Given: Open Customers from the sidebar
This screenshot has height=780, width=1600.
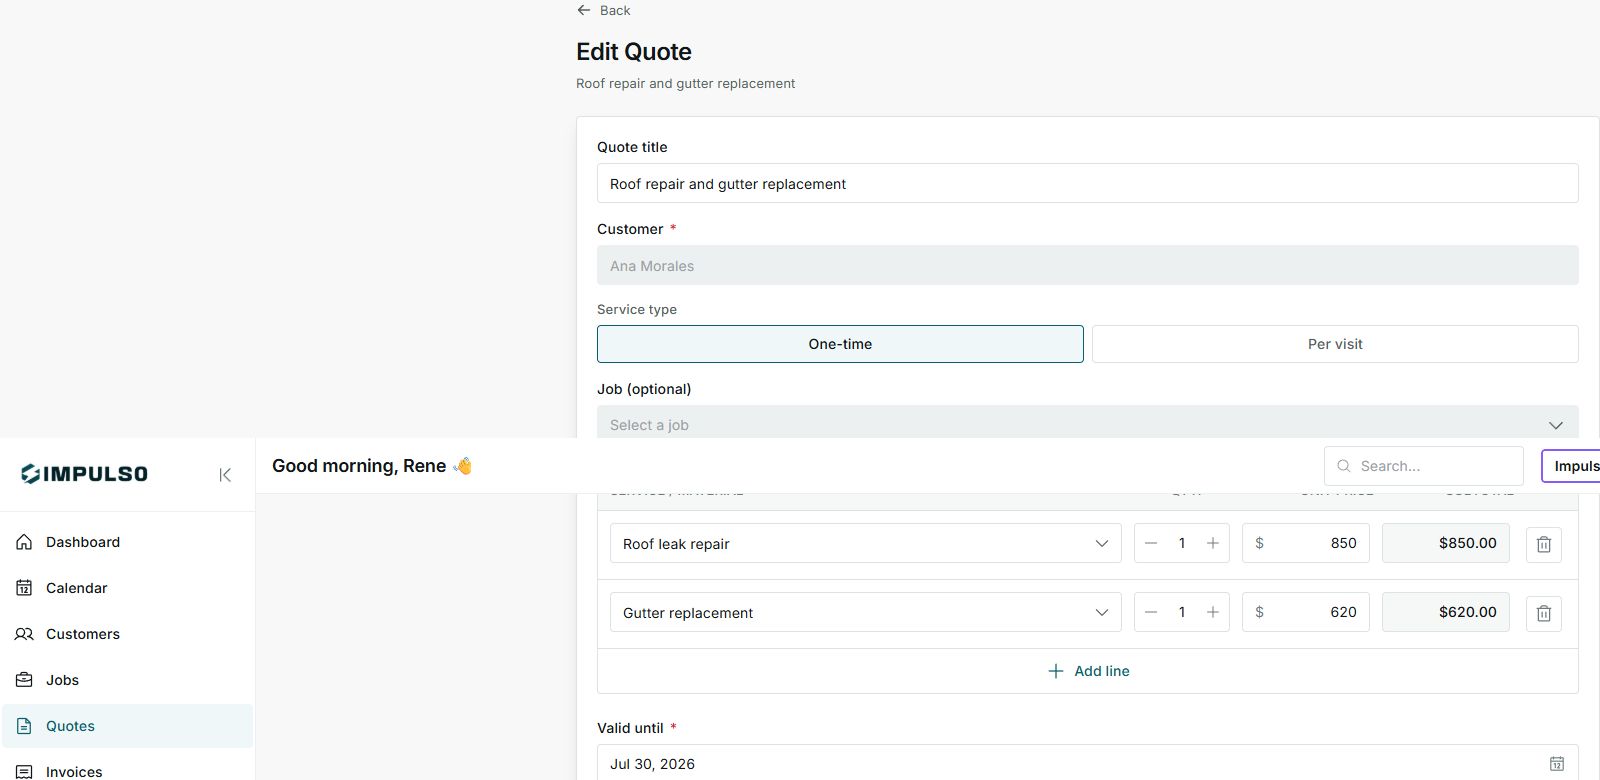Looking at the screenshot, I should [127, 634].
